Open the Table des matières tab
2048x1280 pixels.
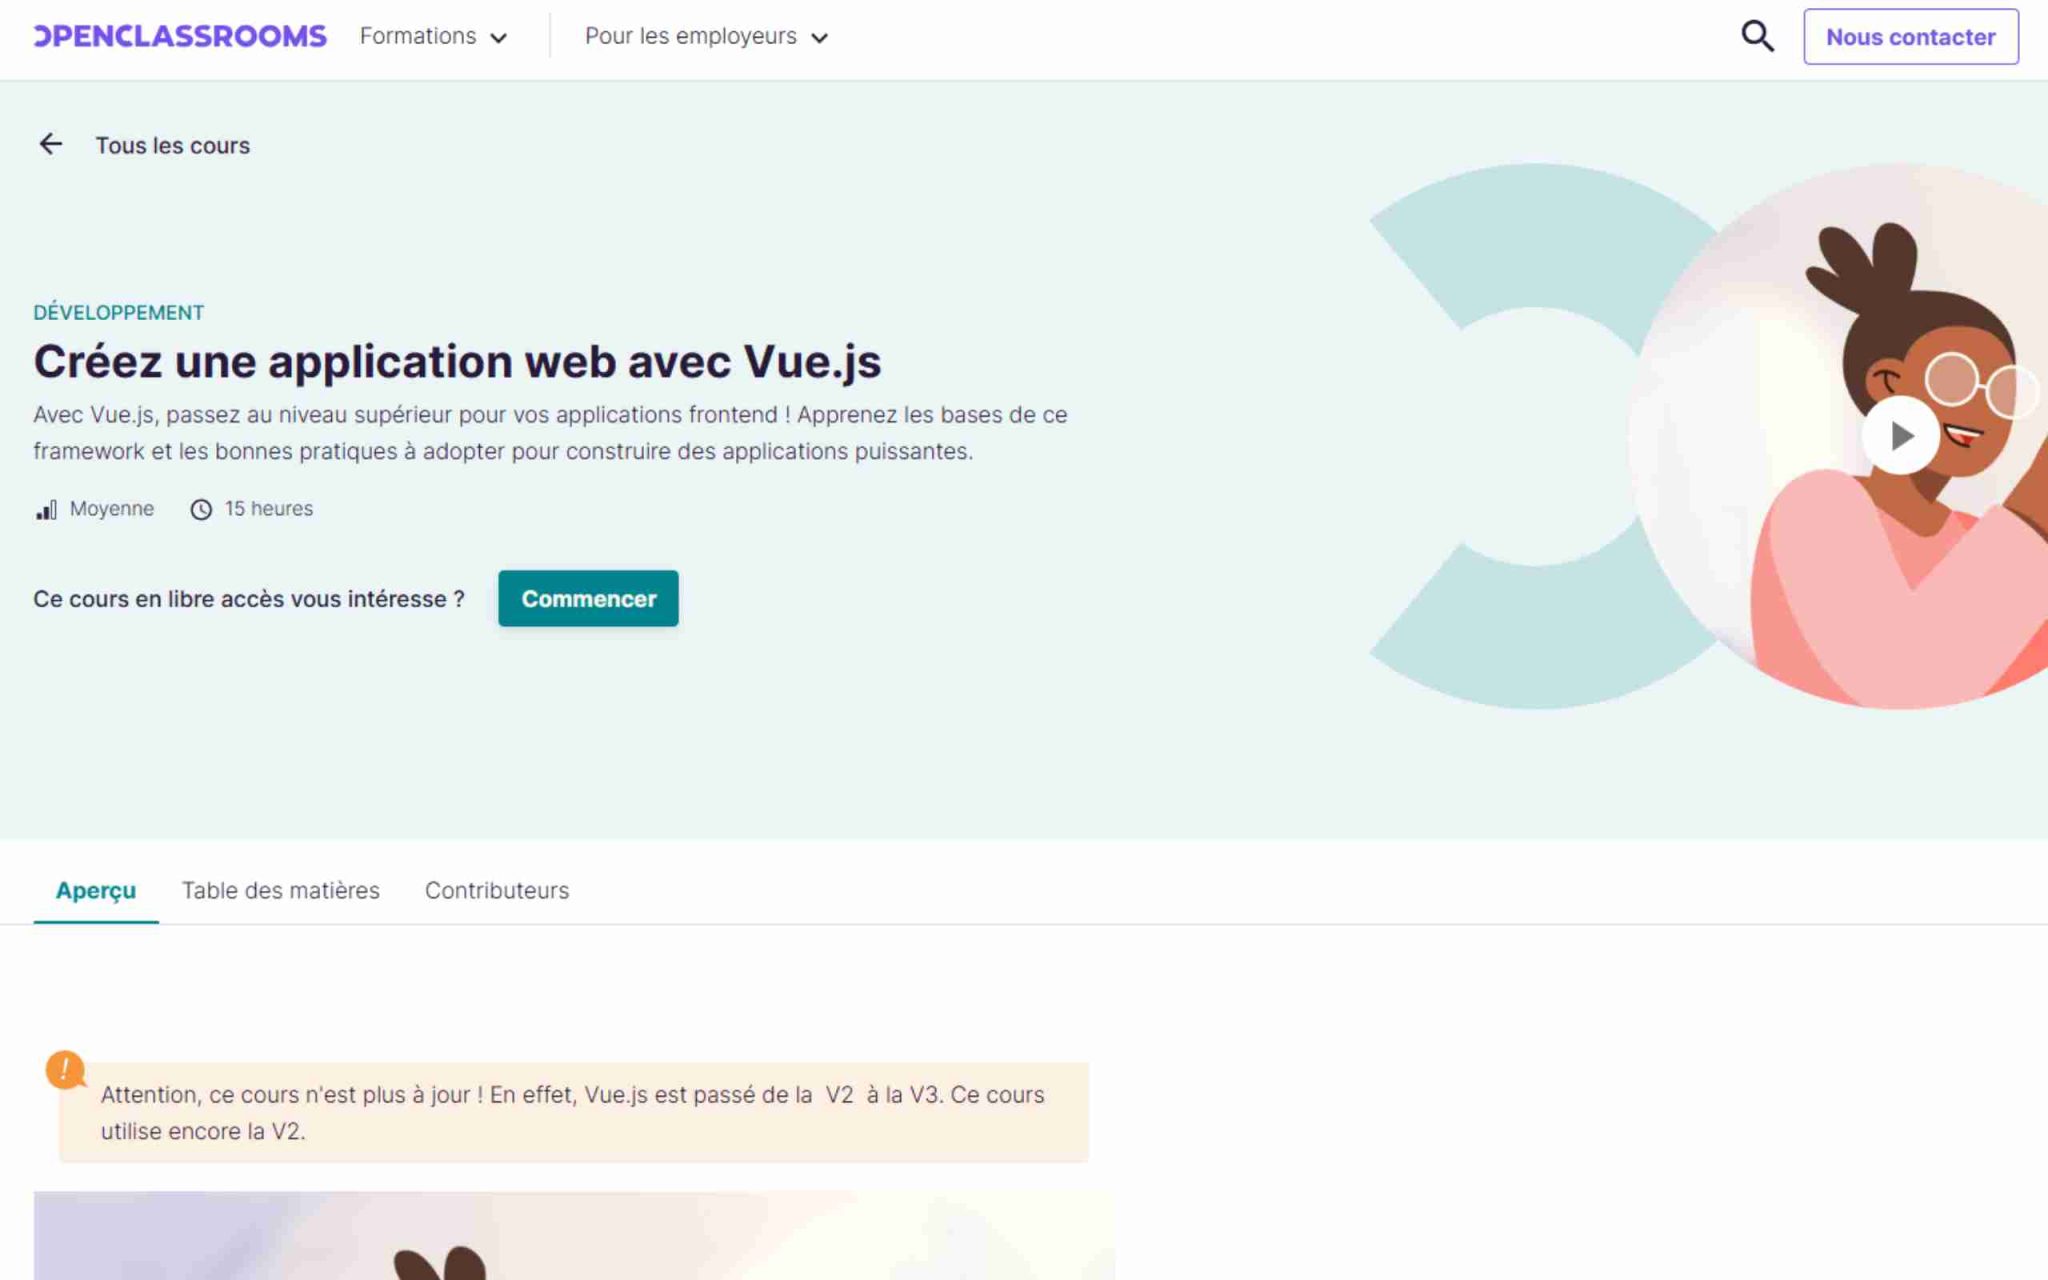(281, 890)
